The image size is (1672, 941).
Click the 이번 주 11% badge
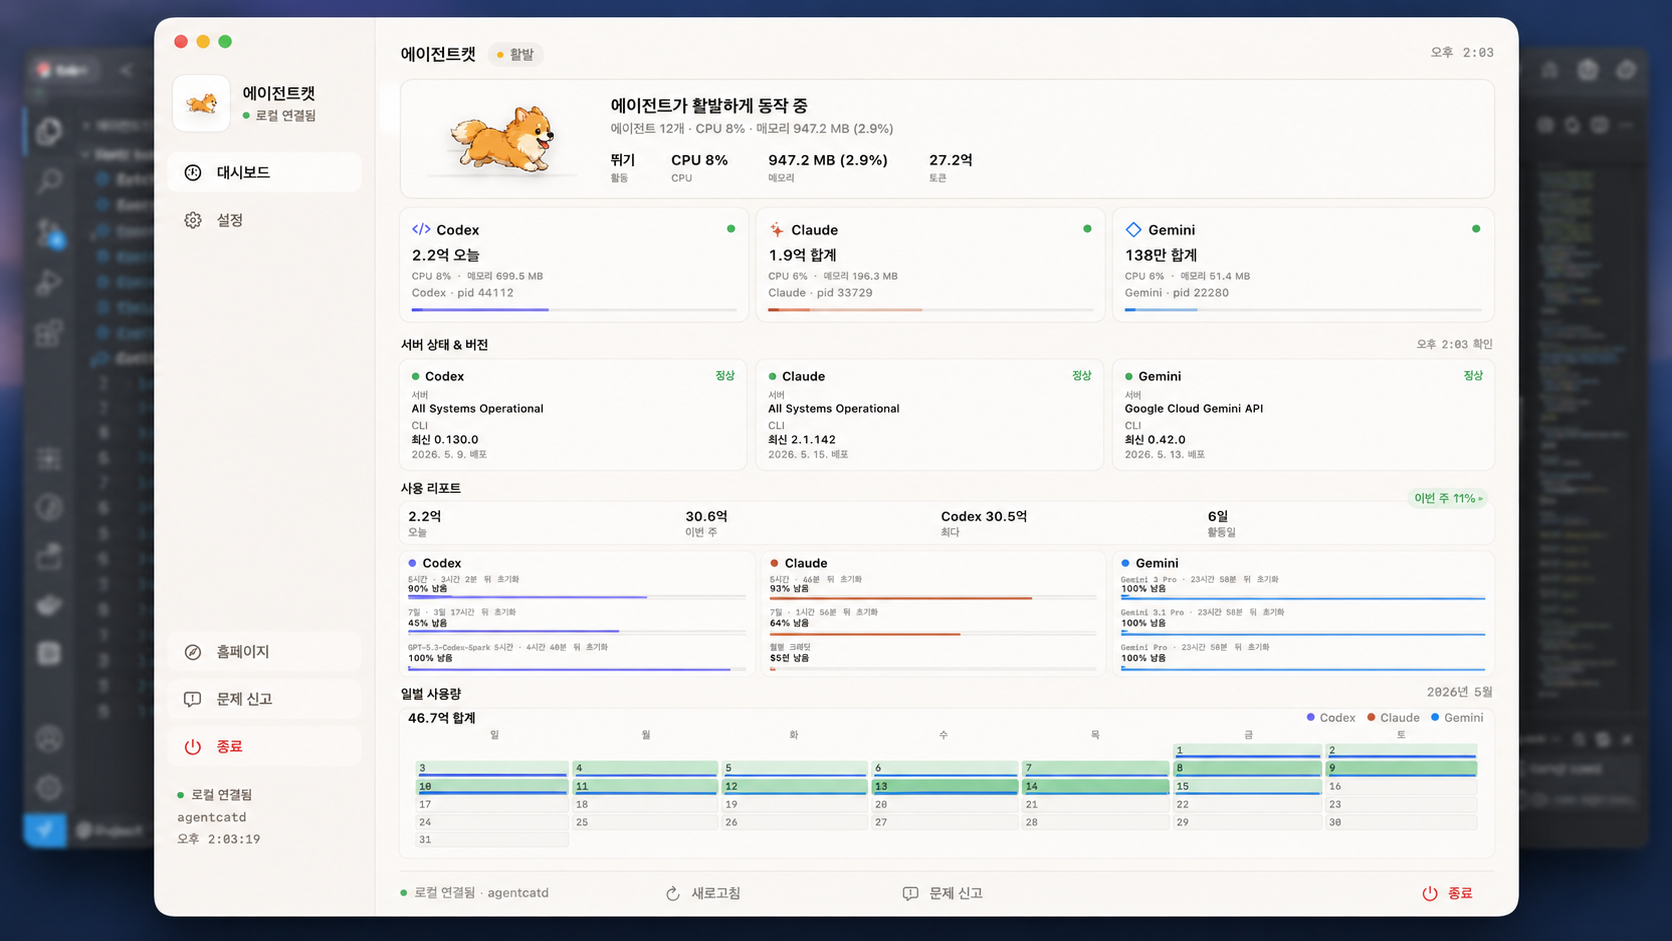[1448, 498]
